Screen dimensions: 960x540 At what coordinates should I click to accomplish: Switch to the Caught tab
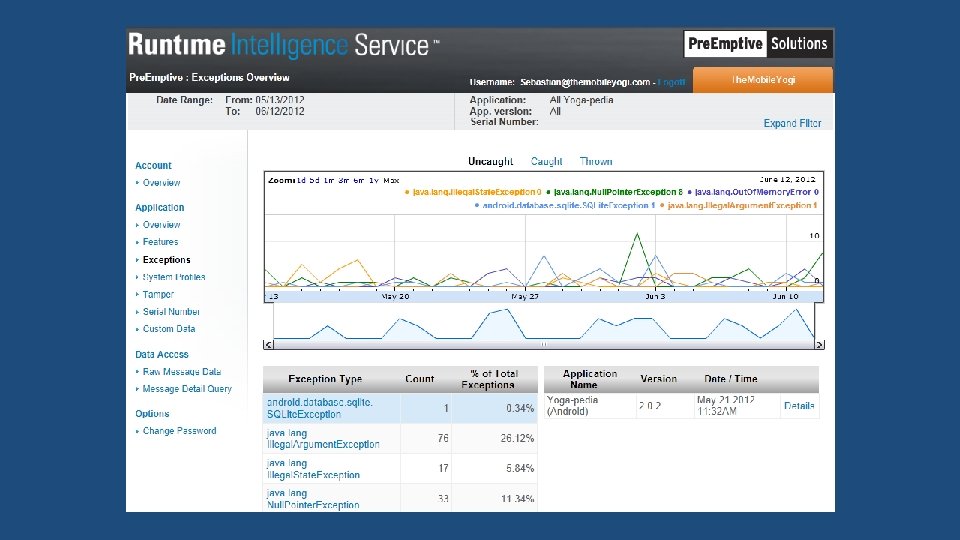(x=546, y=161)
